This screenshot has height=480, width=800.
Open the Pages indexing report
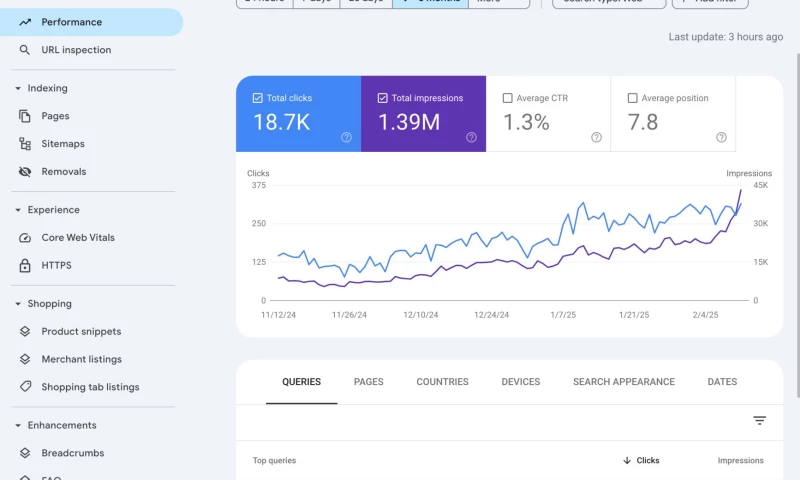[55, 116]
